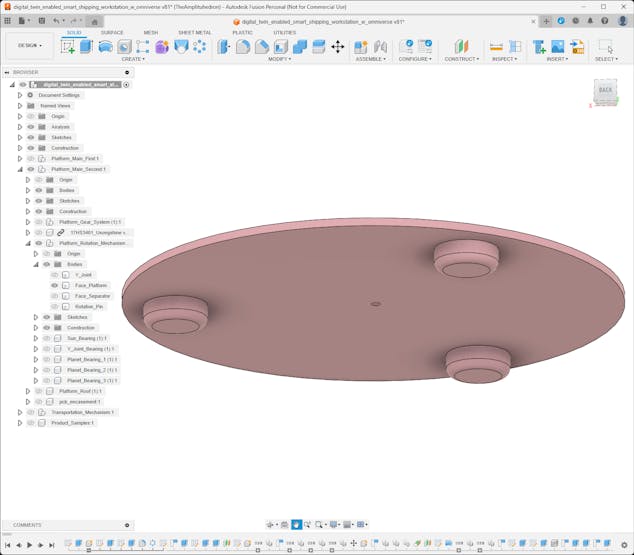The height and width of the screenshot is (555, 634).
Task: Select the Create Sketch tool
Action: click(x=68, y=46)
